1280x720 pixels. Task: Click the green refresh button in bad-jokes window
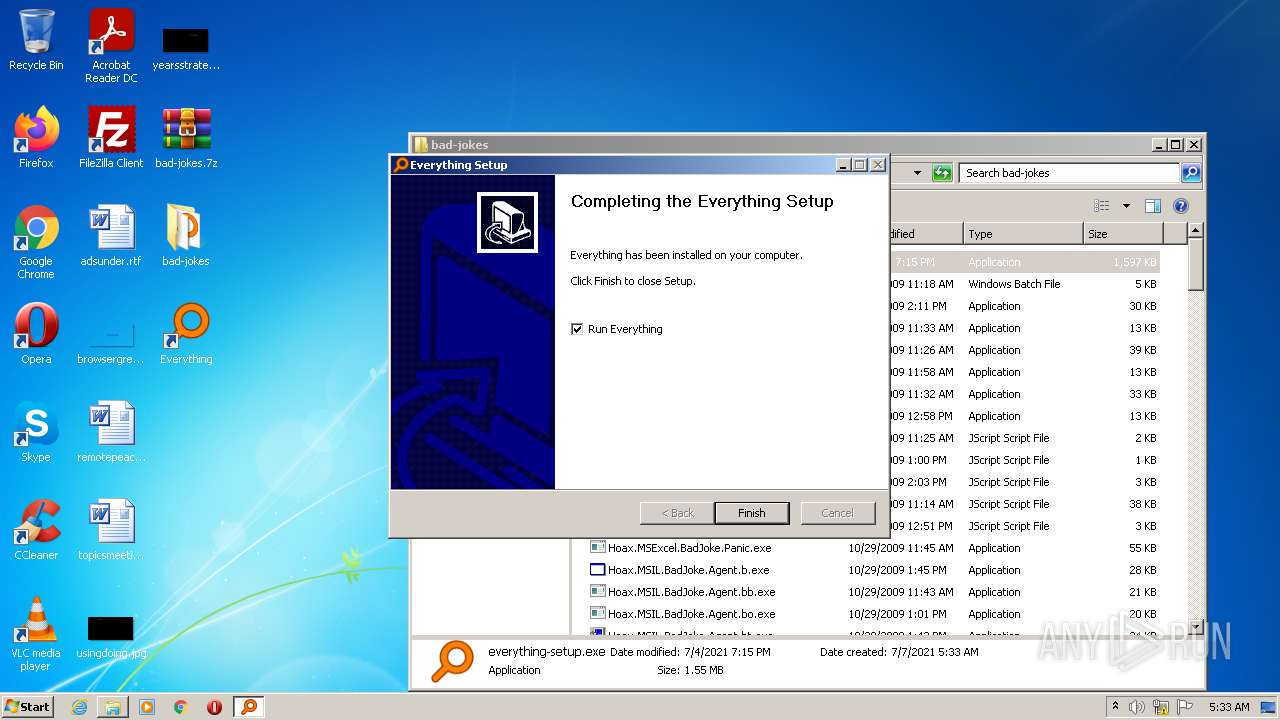coord(941,173)
